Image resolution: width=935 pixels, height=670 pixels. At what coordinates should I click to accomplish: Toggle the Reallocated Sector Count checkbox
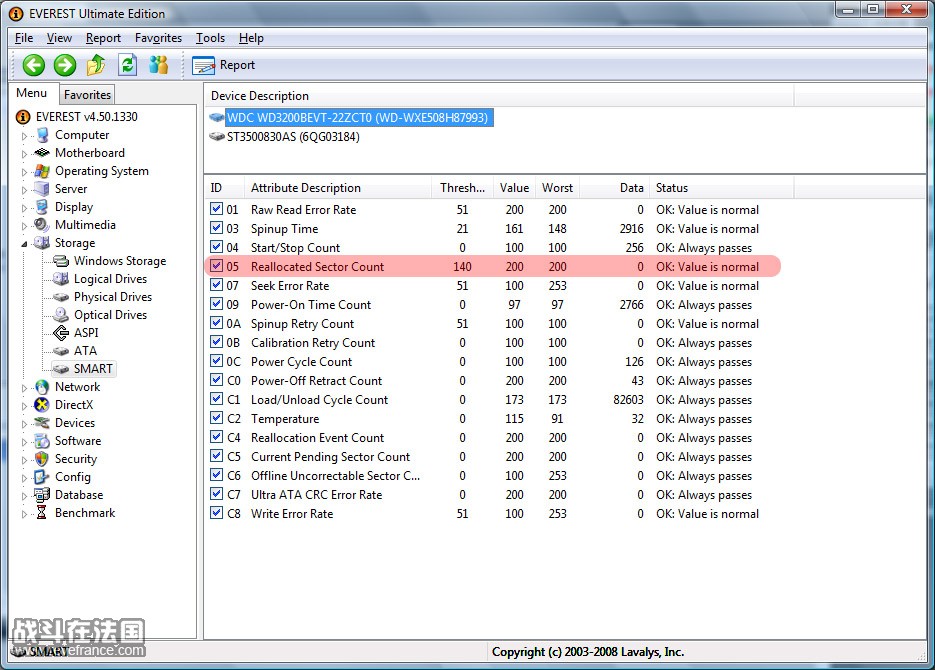point(216,266)
